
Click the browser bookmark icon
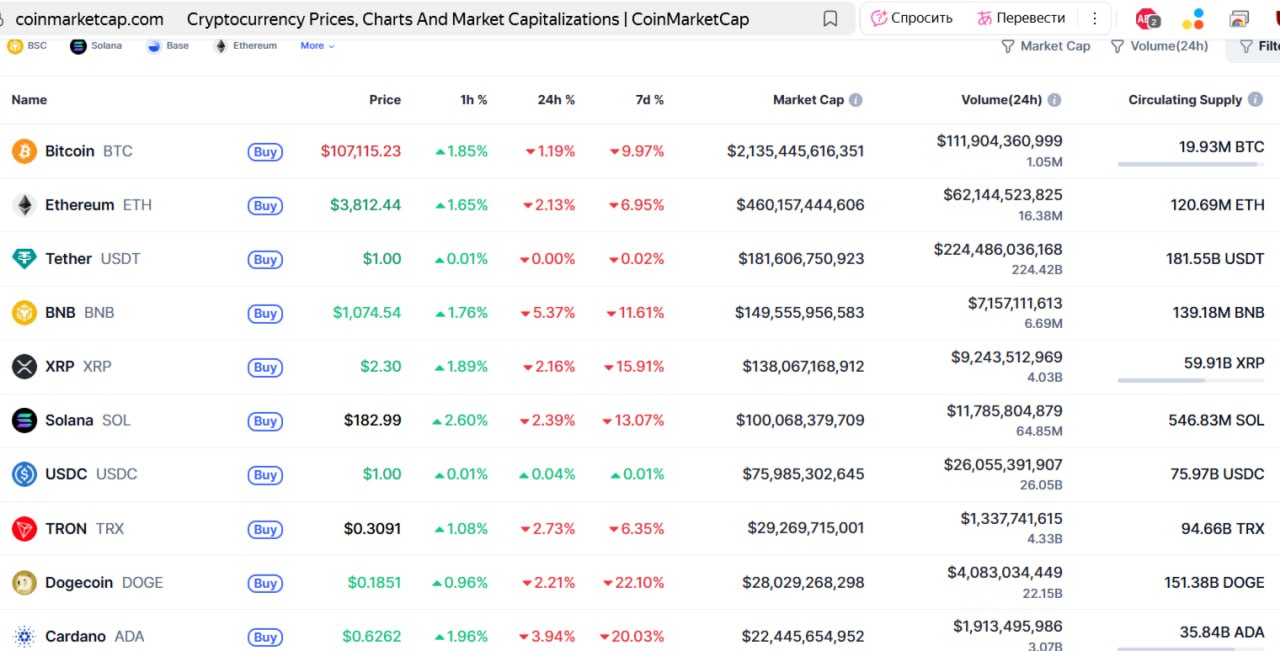click(830, 19)
